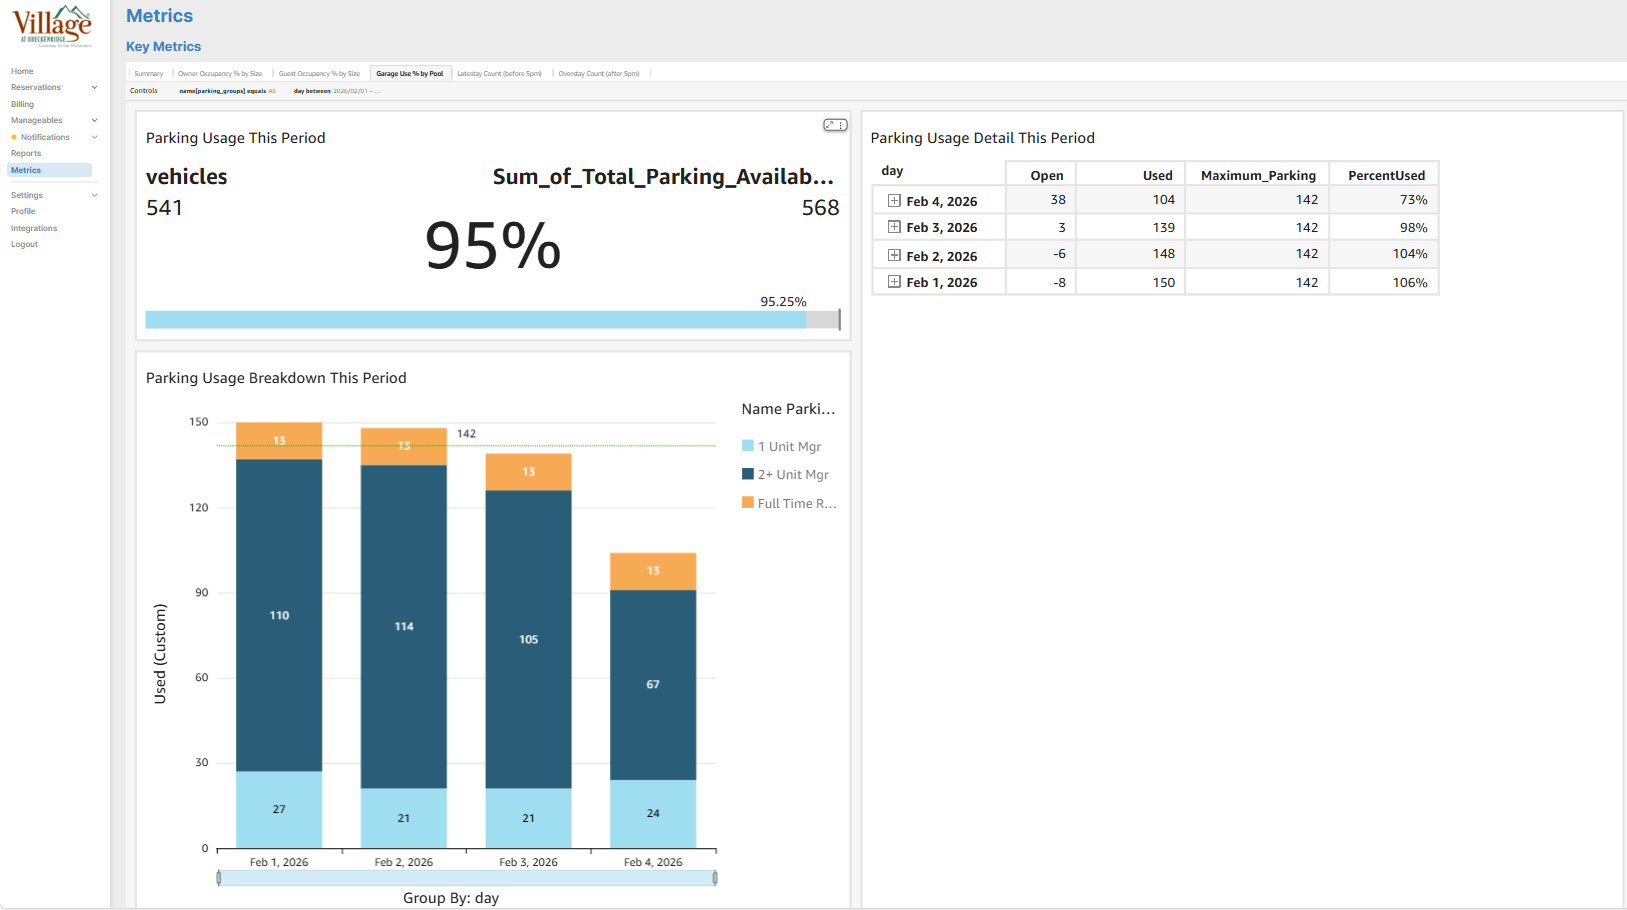Expand the Manageables menu chevron
The width and height of the screenshot is (1627, 910).
(95, 121)
